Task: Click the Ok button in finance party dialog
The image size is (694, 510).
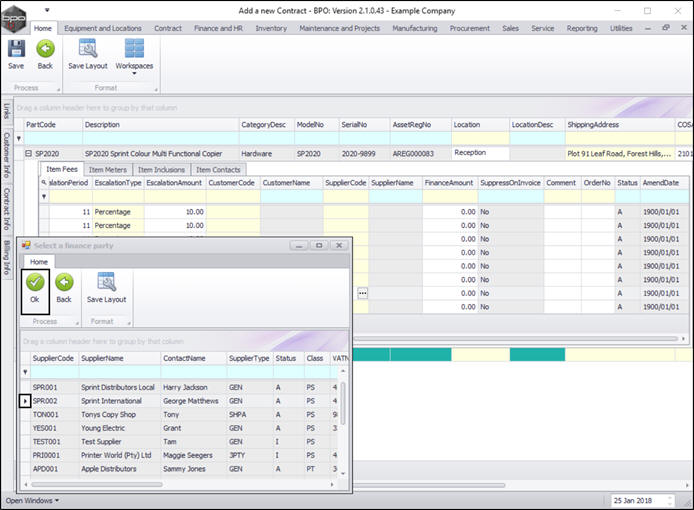Action: (35, 289)
